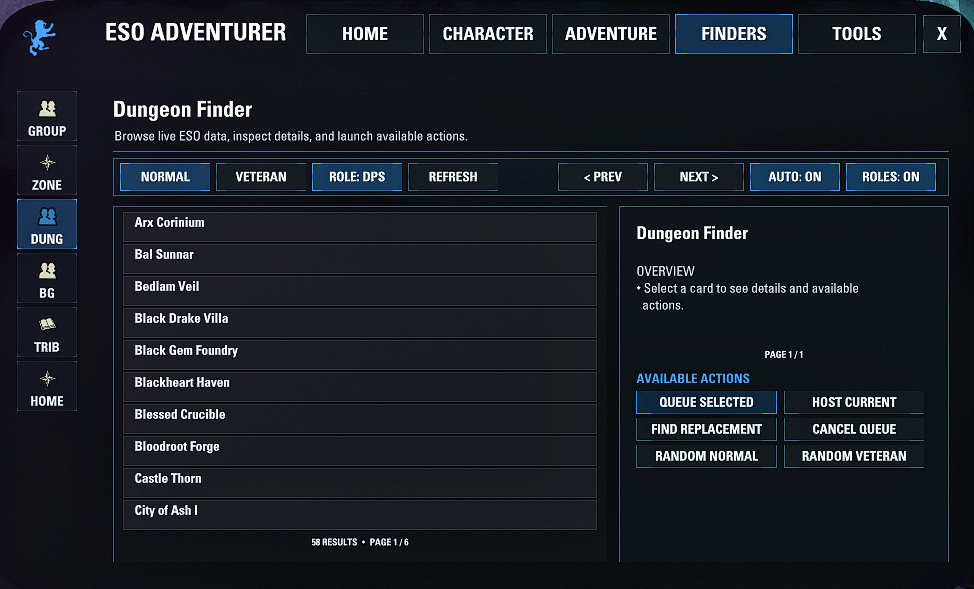
Task: Select the Castle Thorn card
Action: [x=360, y=483]
